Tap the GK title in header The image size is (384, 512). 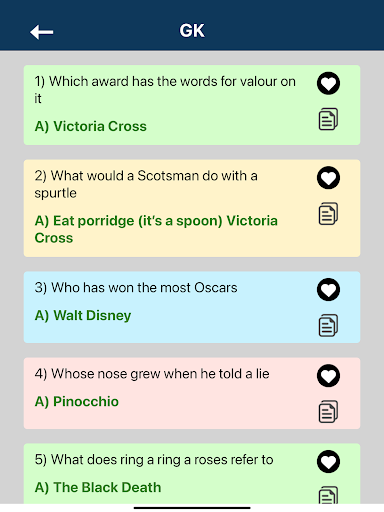[192, 31]
